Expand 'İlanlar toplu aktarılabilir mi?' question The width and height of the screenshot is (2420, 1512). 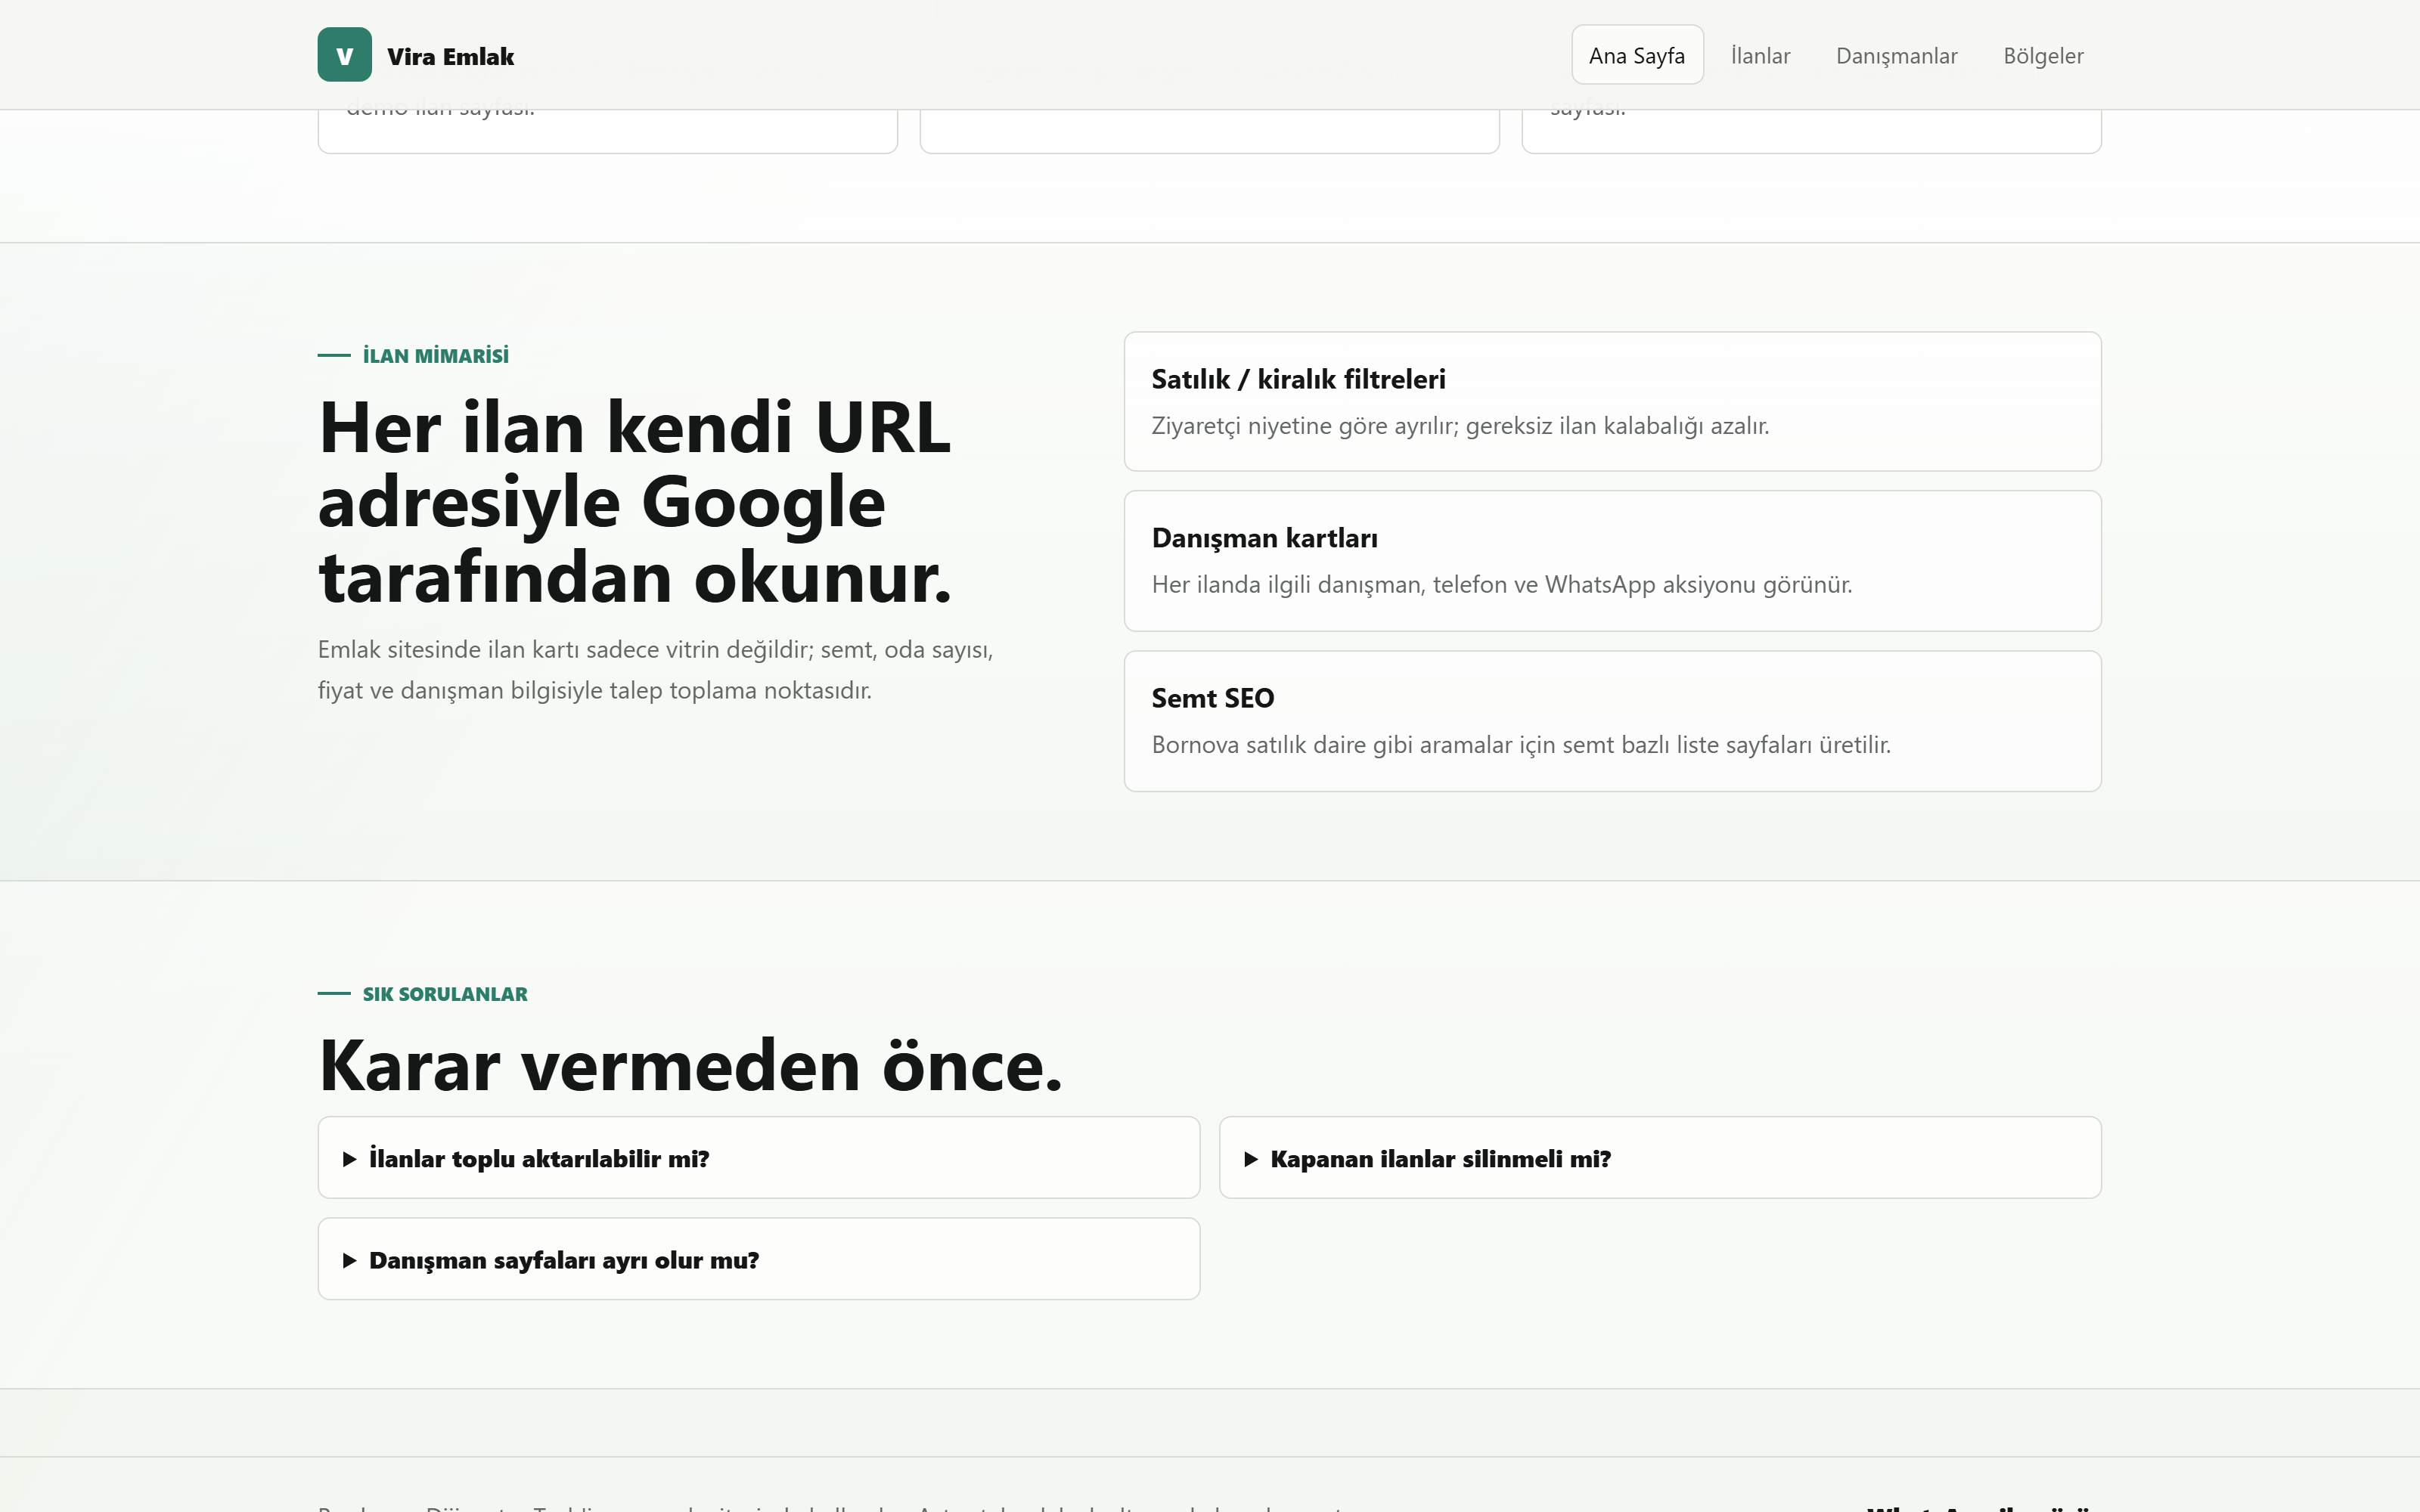pyautogui.click(x=759, y=1158)
